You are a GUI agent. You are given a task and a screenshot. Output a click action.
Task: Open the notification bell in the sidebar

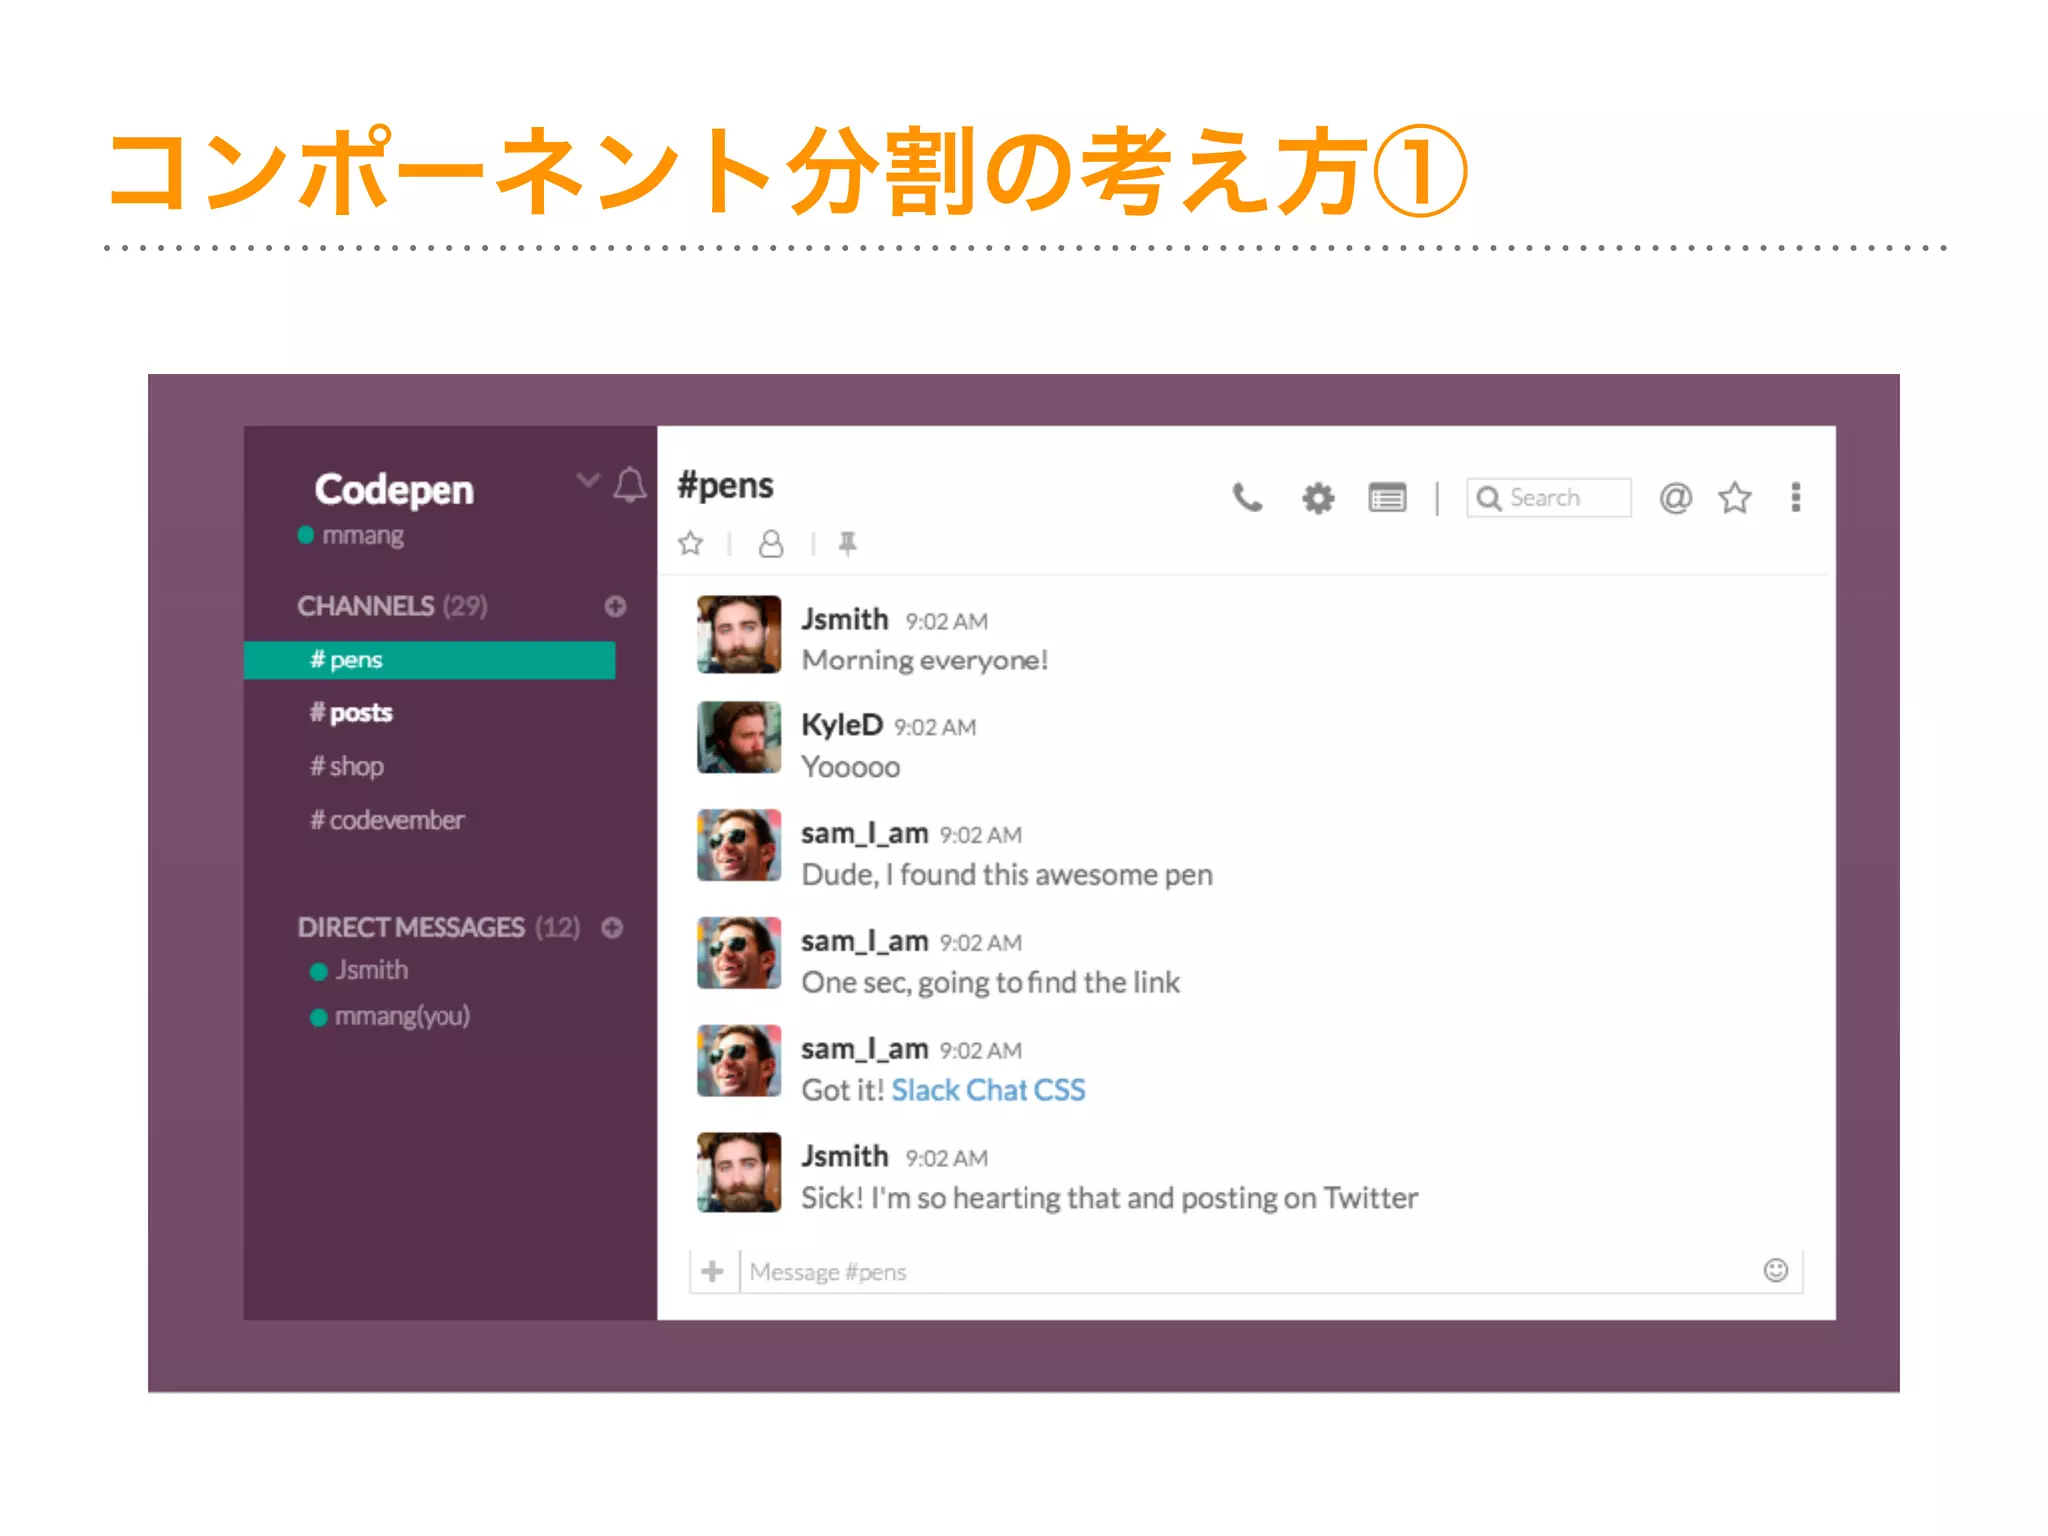click(630, 485)
